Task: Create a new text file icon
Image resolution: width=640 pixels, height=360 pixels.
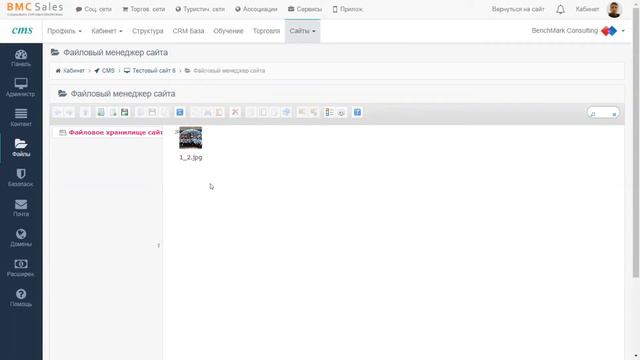Action: [113, 112]
